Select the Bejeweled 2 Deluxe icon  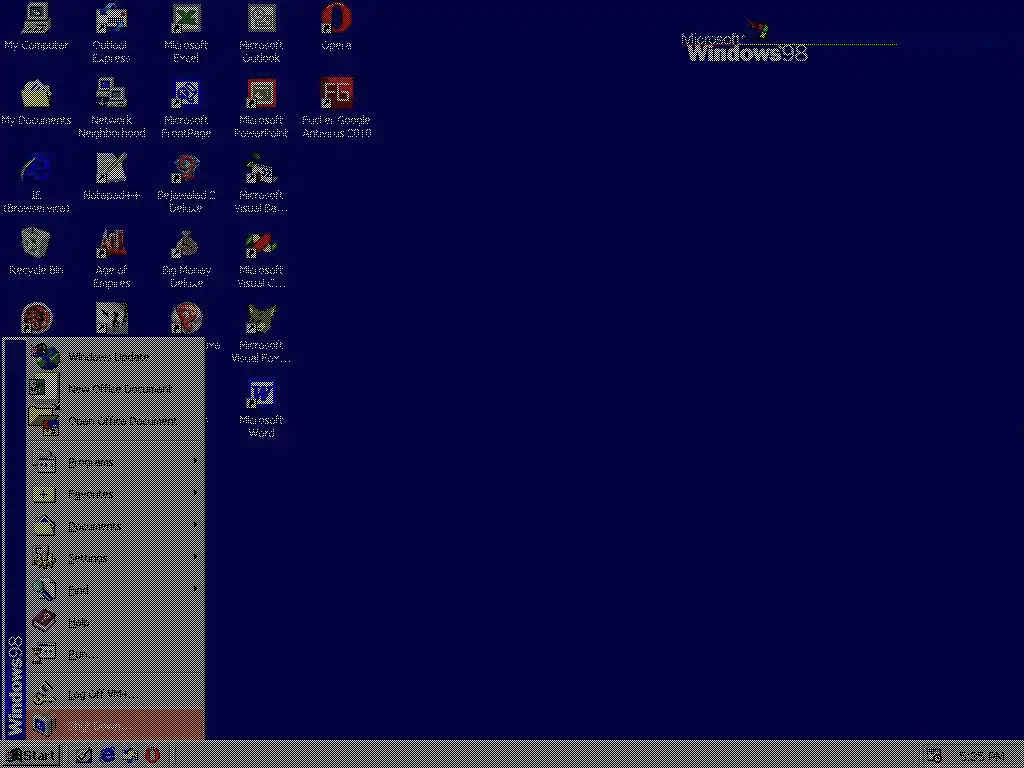coord(186,184)
